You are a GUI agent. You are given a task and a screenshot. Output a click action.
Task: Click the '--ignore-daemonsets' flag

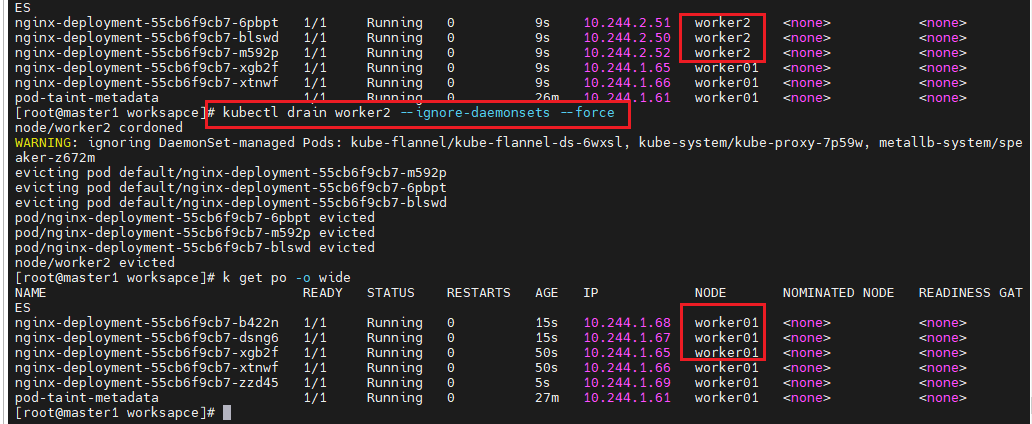click(475, 113)
